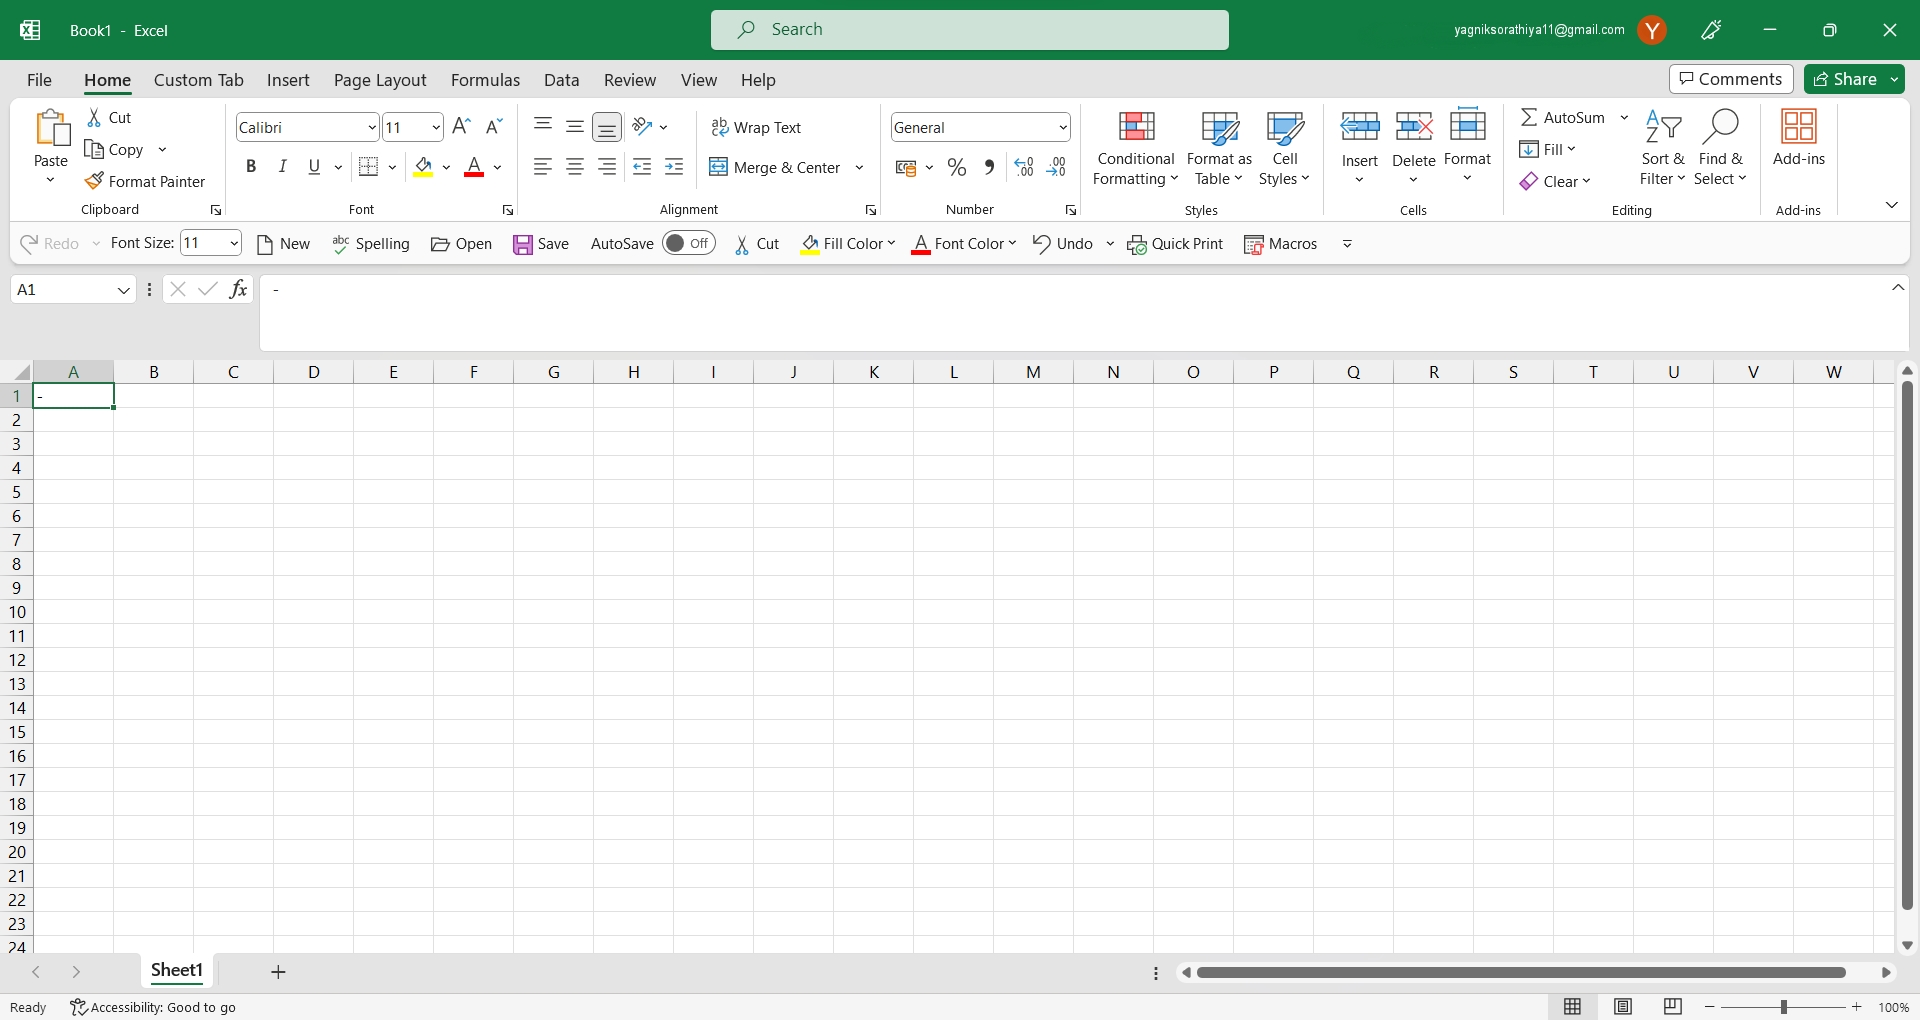1920x1020 pixels.
Task: Apply Format as Table
Action: [1218, 149]
